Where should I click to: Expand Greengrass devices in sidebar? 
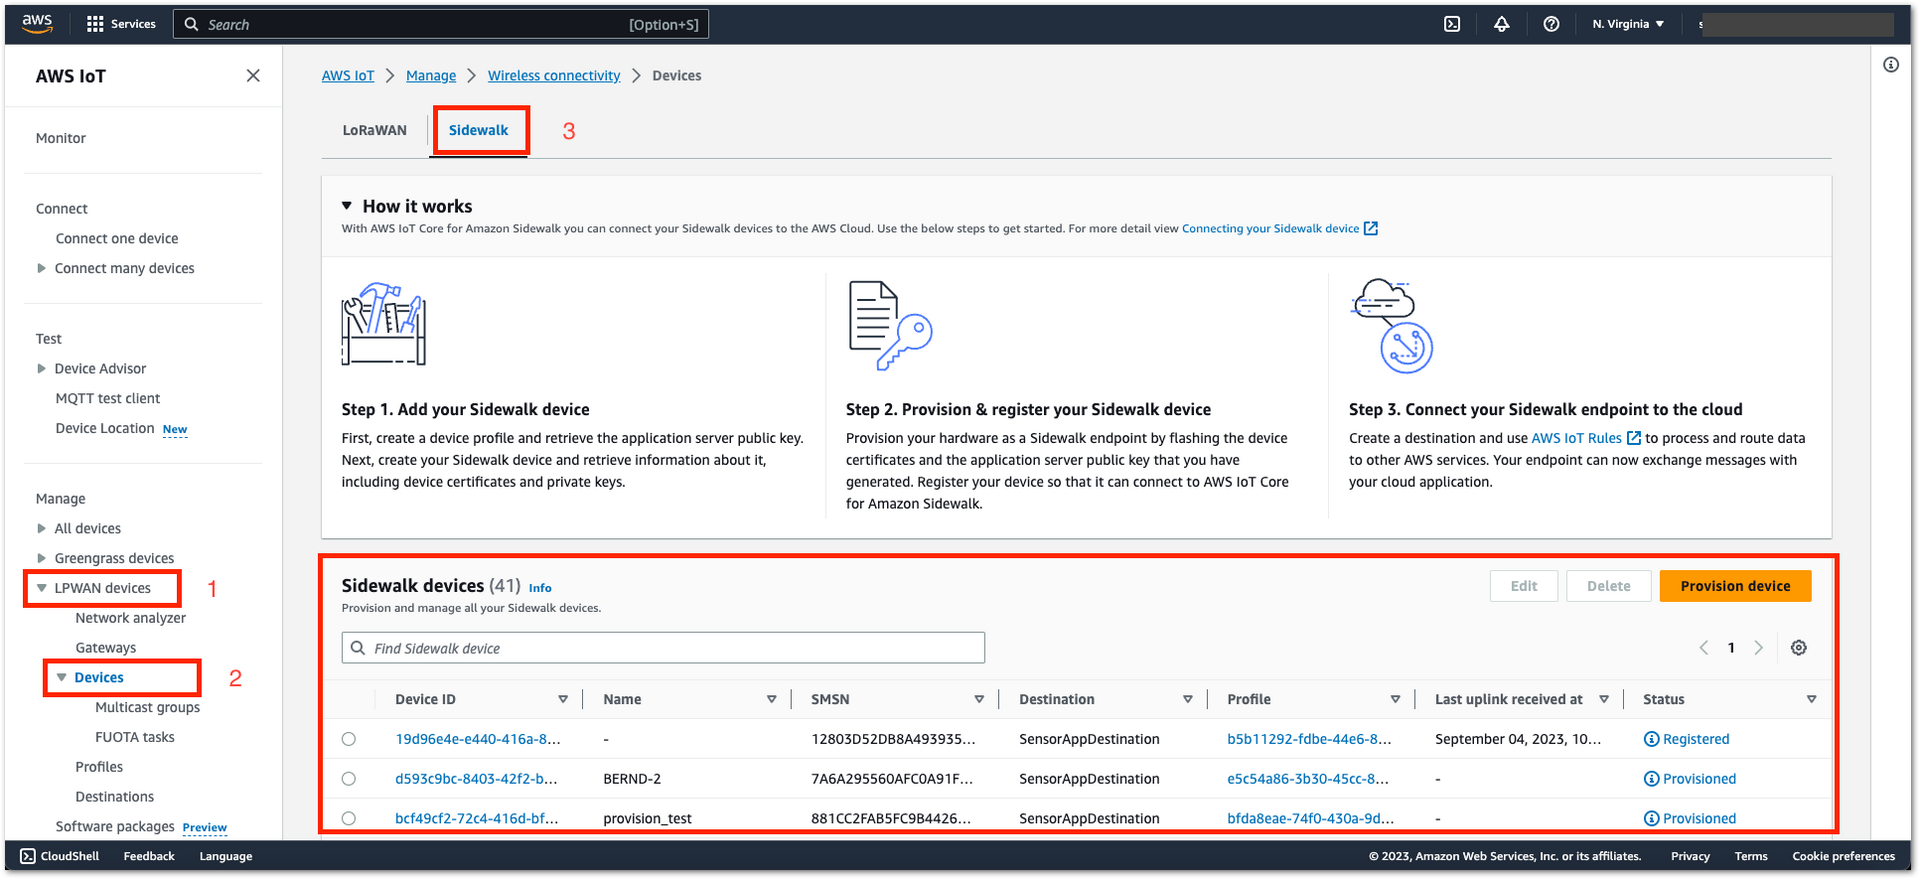point(41,558)
